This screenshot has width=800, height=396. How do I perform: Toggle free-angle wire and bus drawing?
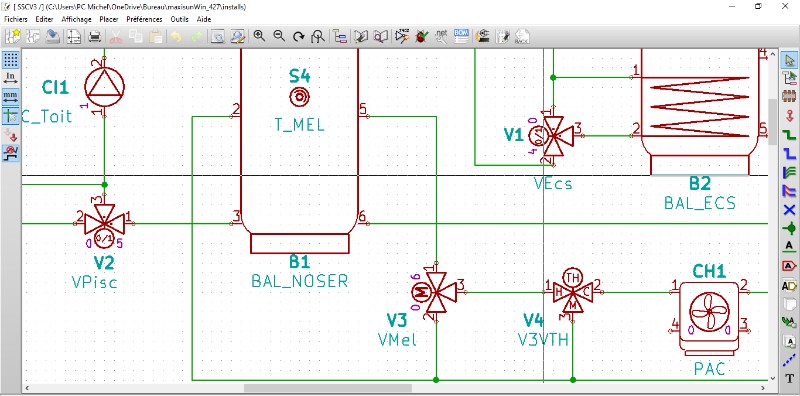tap(11, 153)
